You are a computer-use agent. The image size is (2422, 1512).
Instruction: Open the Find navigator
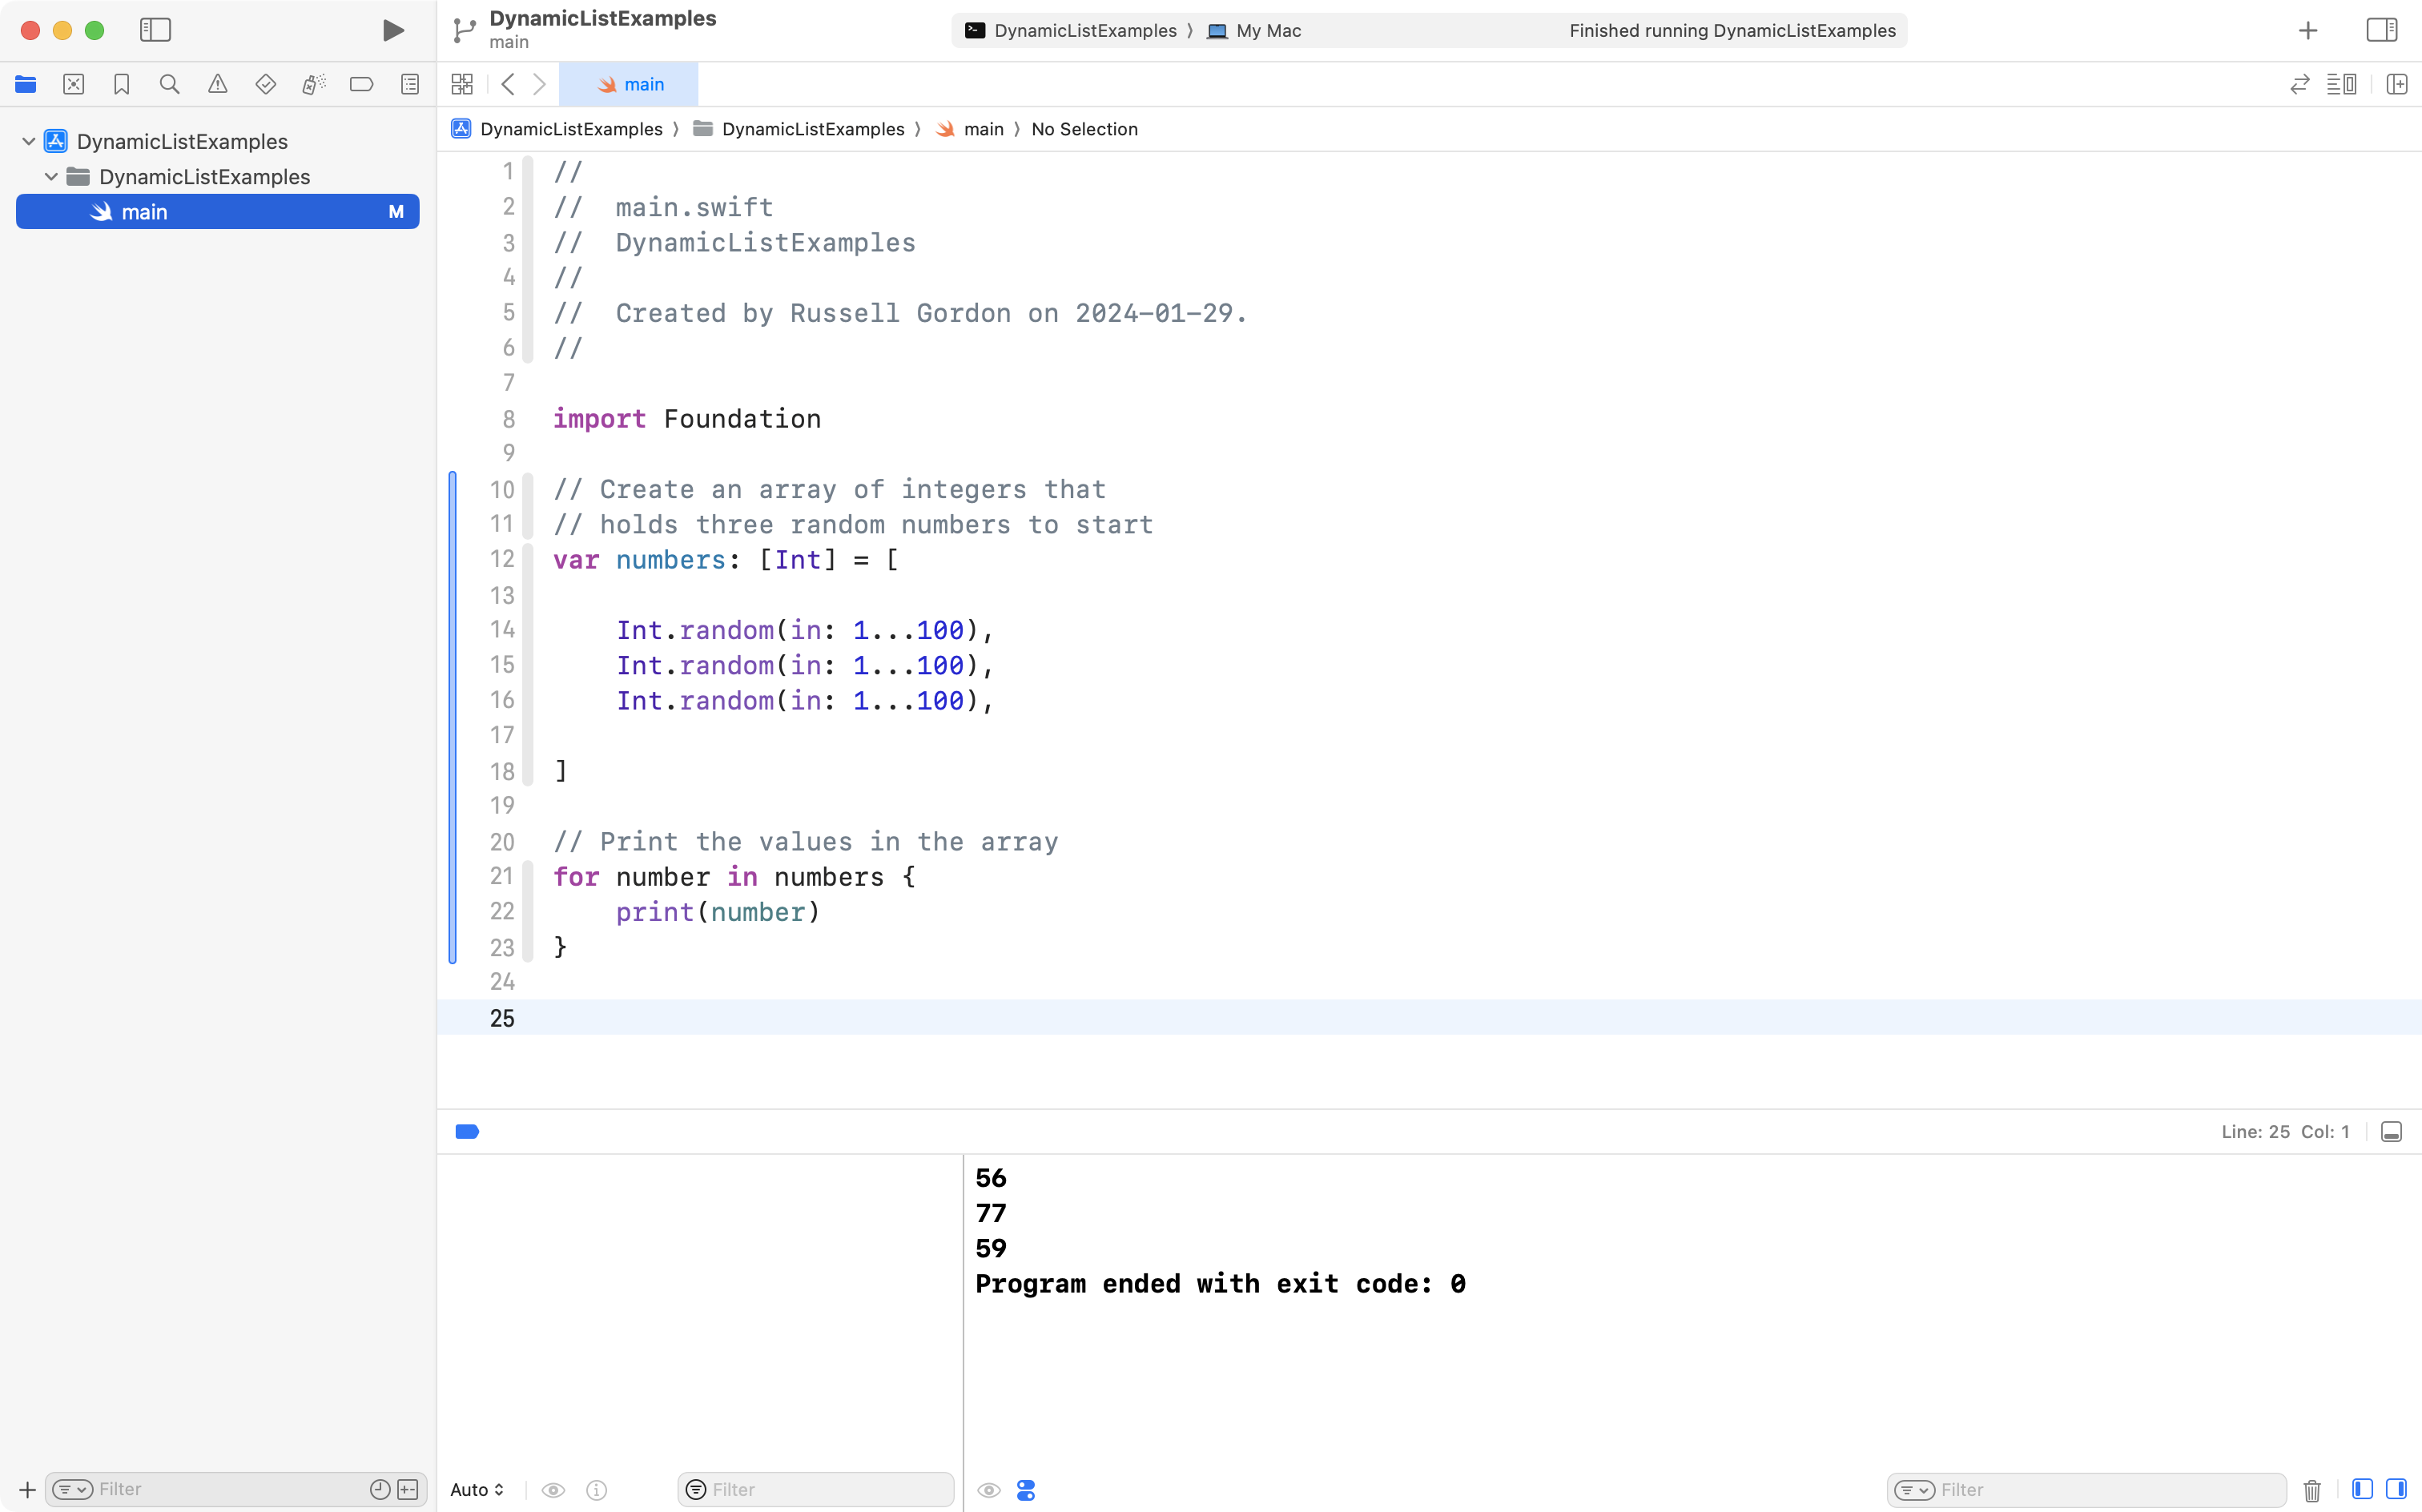pyautogui.click(x=170, y=84)
